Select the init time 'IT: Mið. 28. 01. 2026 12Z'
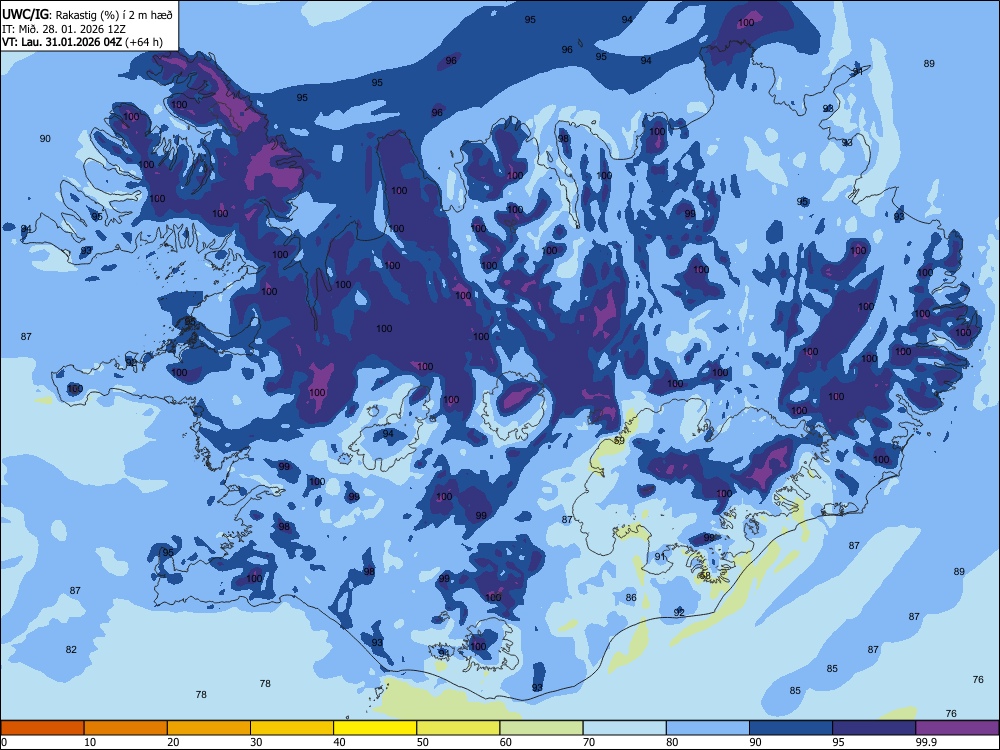This screenshot has height=750, width=1000. [64, 29]
